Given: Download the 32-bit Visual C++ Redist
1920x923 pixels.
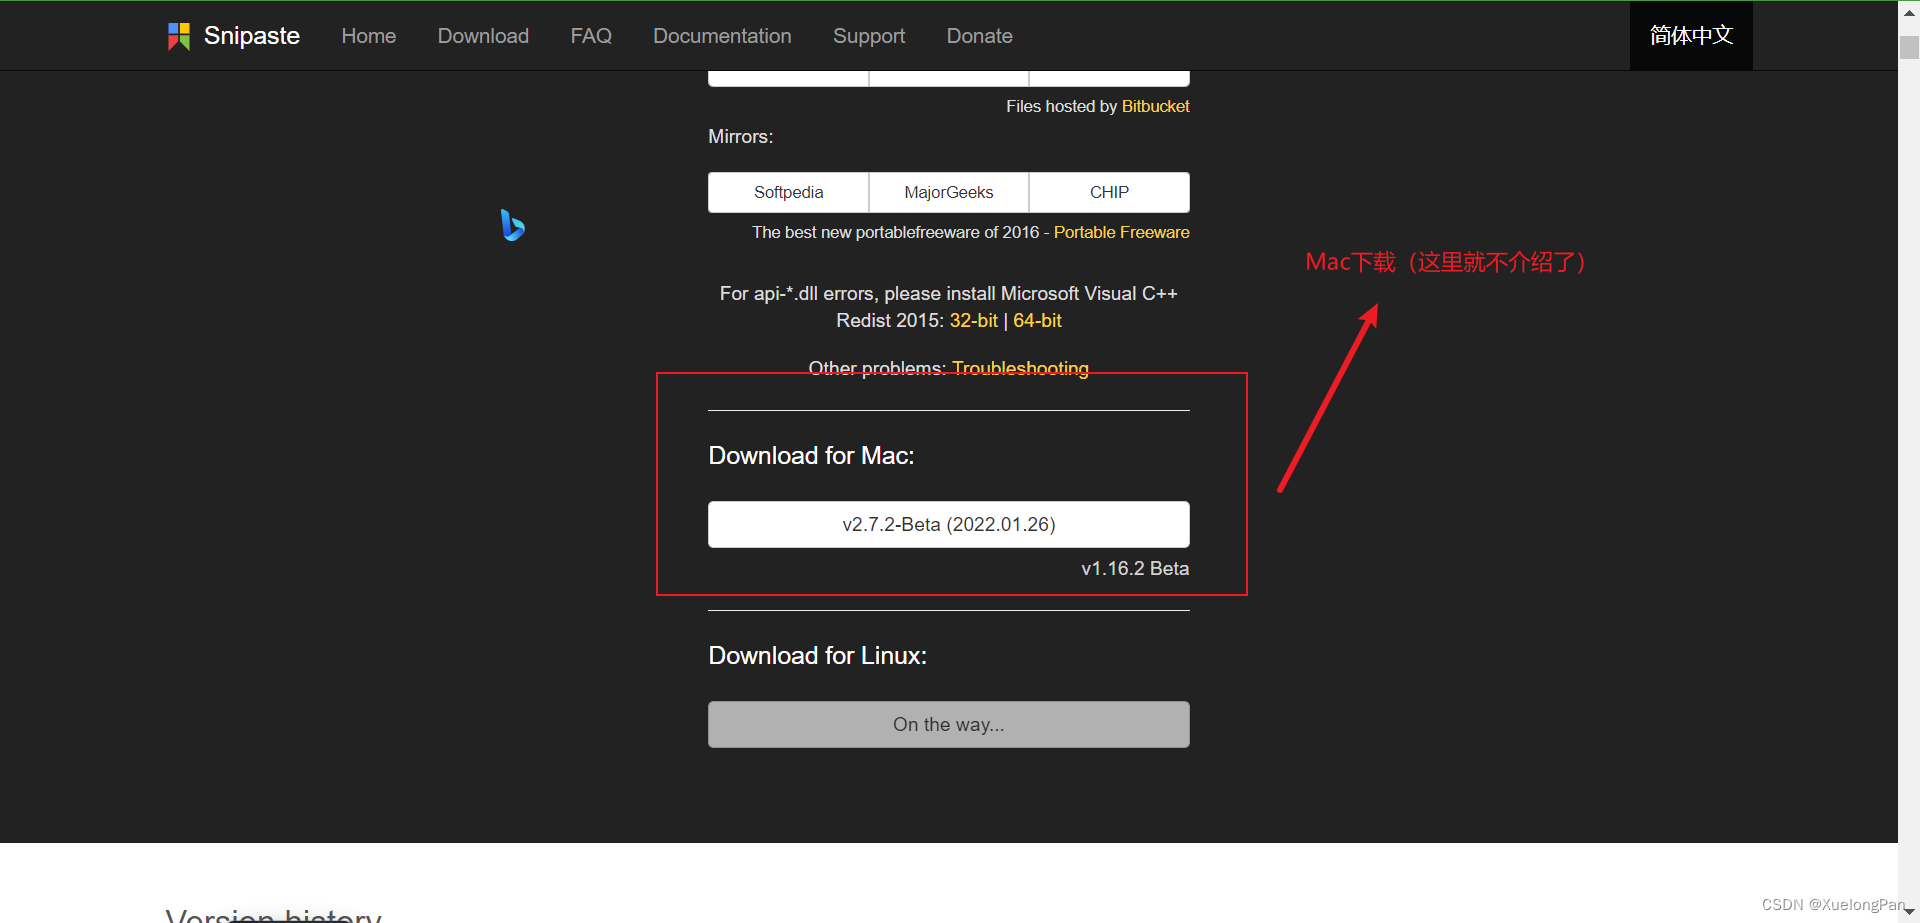Looking at the screenshot, I should (974, 321).
